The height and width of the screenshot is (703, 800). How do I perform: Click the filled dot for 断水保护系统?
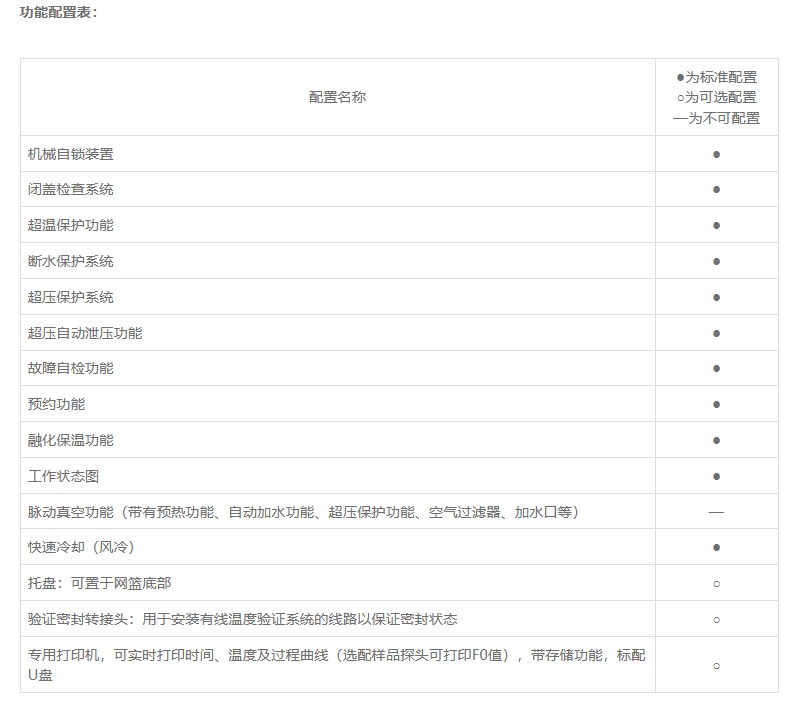click(716, 261)
